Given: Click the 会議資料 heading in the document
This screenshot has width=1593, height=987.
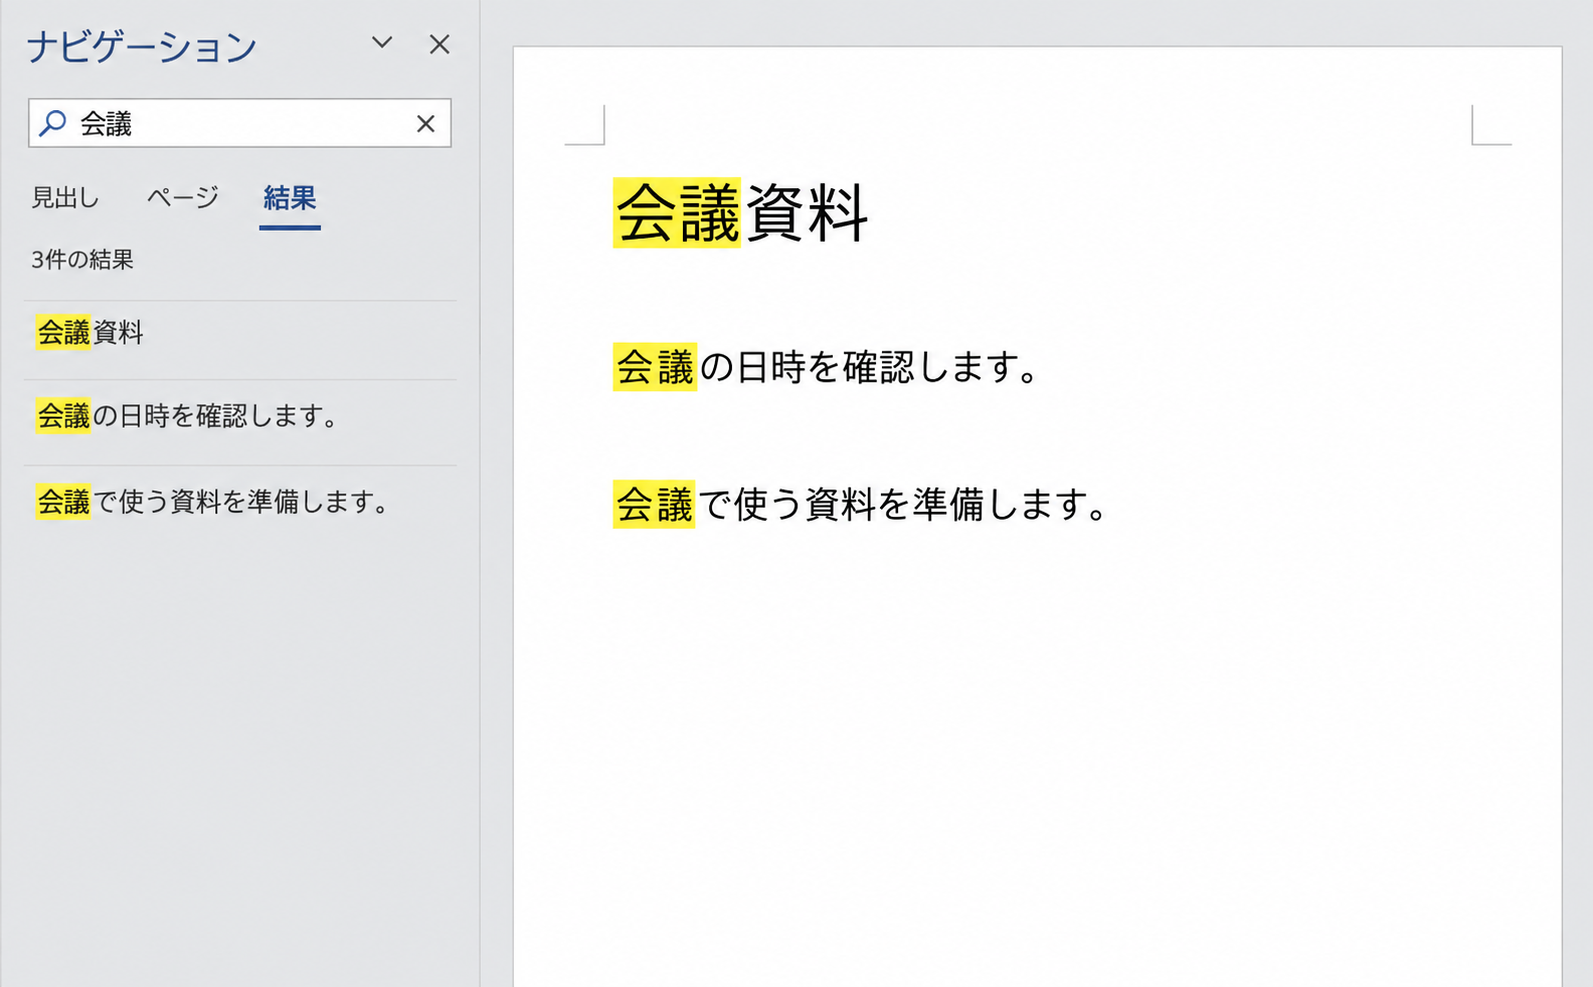Looking at the screenshot, I should coord(741,212).
